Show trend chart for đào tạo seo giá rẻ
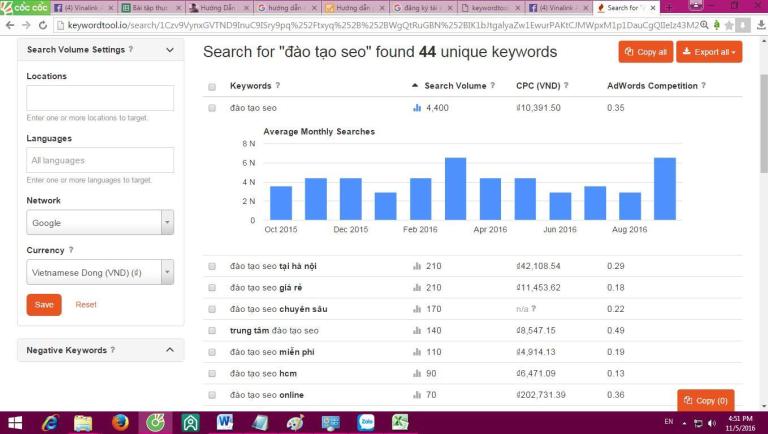This screenshot has width=768, height=434. 417,288
